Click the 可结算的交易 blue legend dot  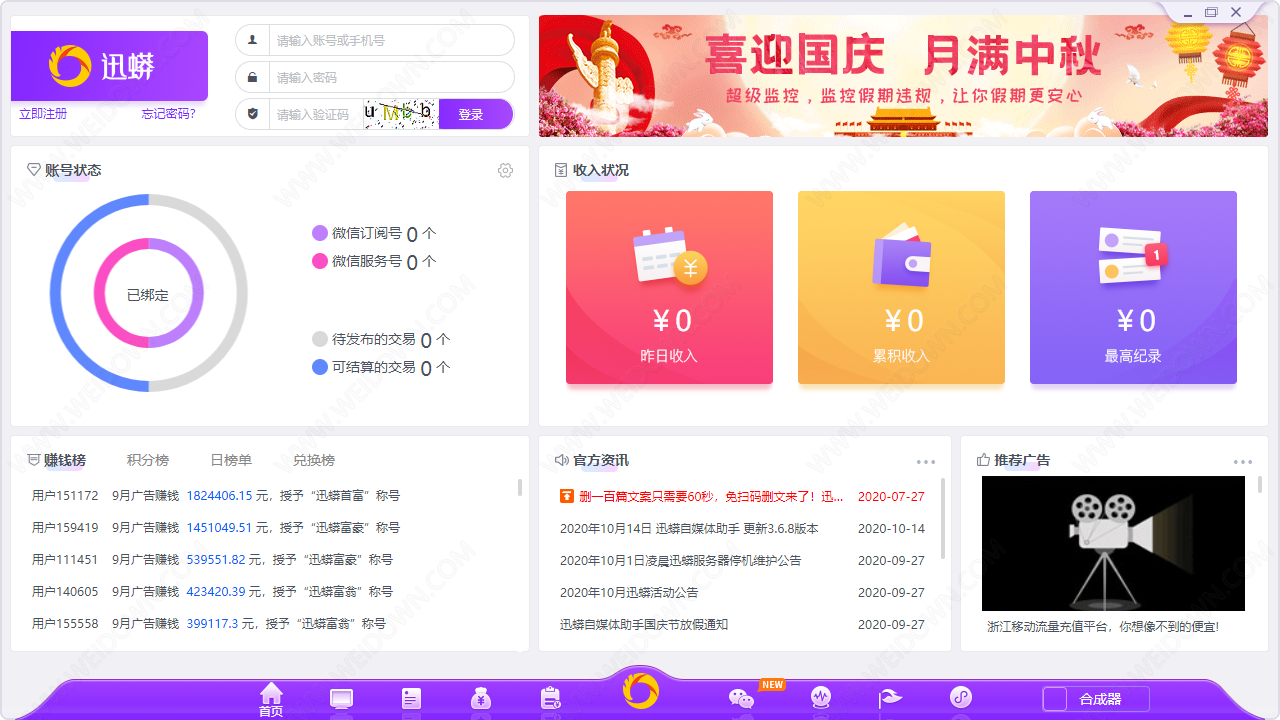point(320,367)
